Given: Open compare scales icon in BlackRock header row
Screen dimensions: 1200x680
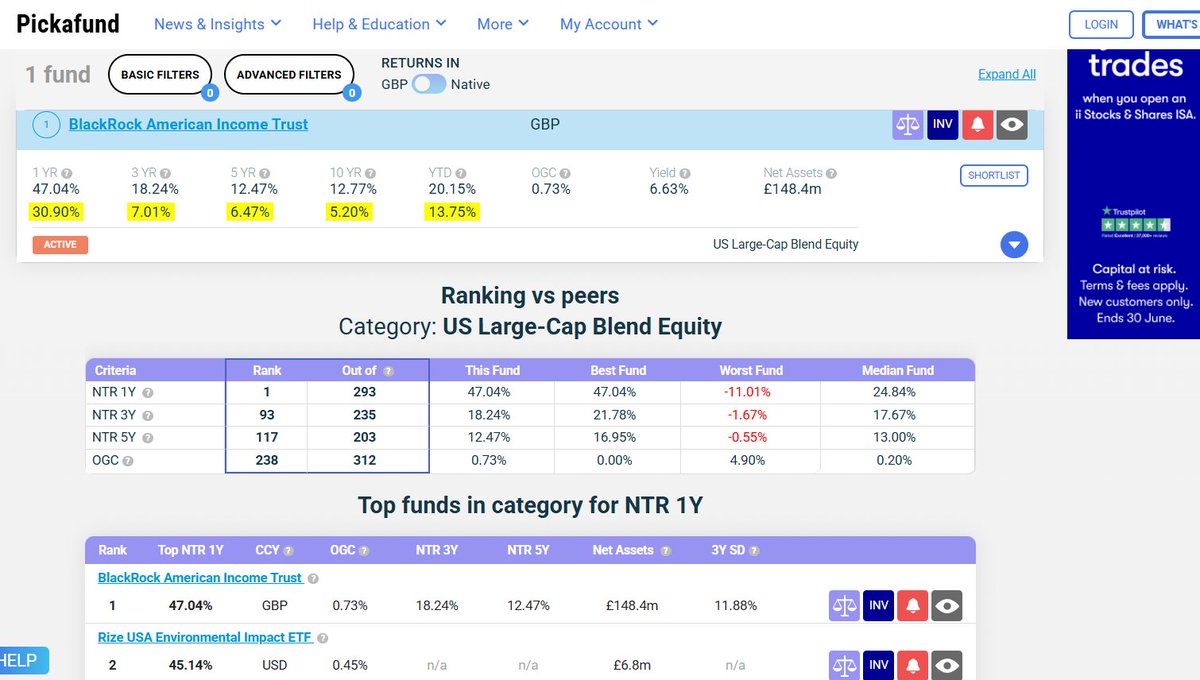Looking at the screenshot, I should 908,125.
